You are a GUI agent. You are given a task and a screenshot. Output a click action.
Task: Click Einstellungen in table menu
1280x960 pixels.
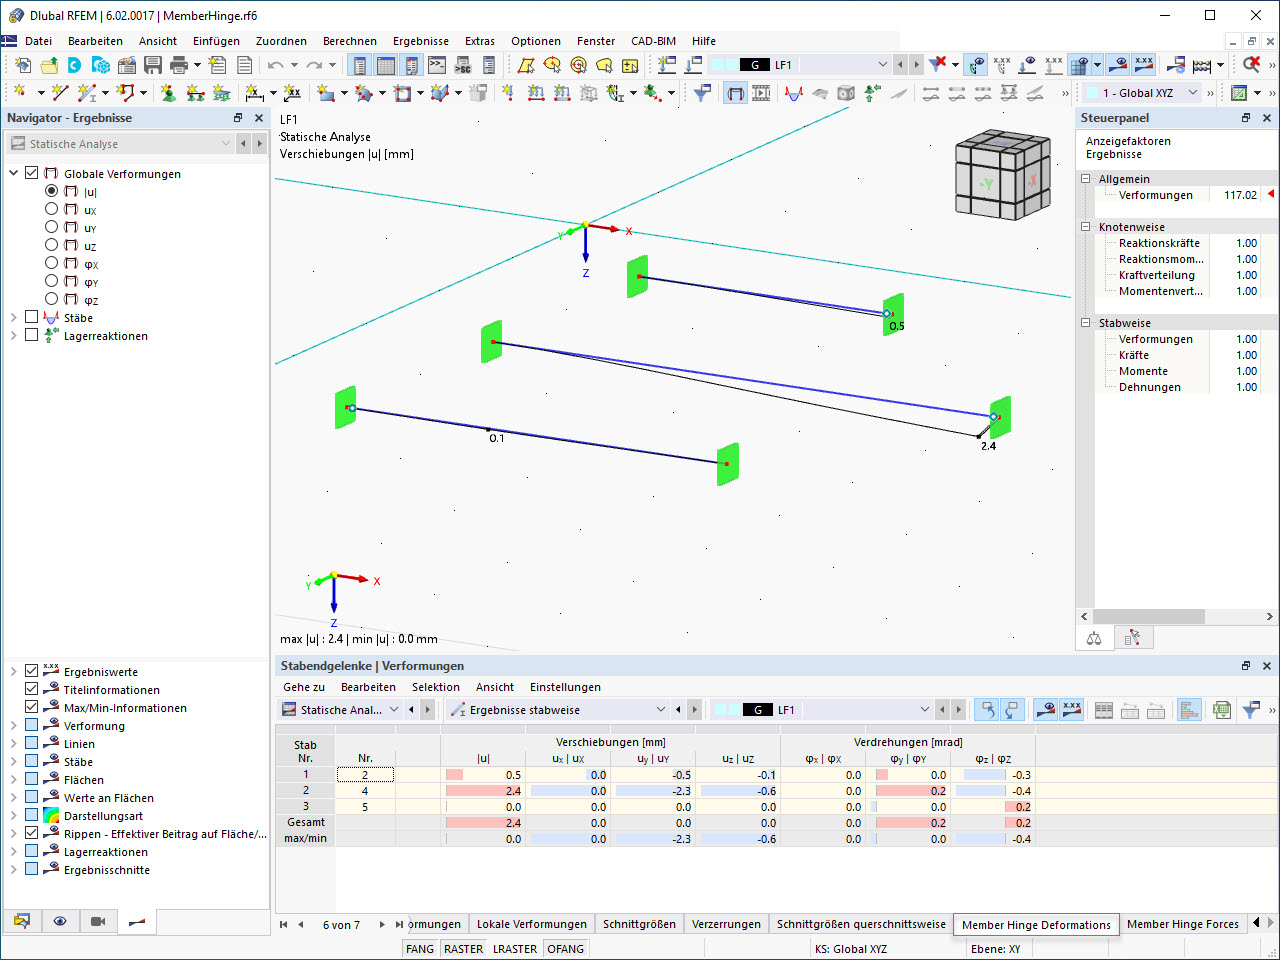coord(565,687)
